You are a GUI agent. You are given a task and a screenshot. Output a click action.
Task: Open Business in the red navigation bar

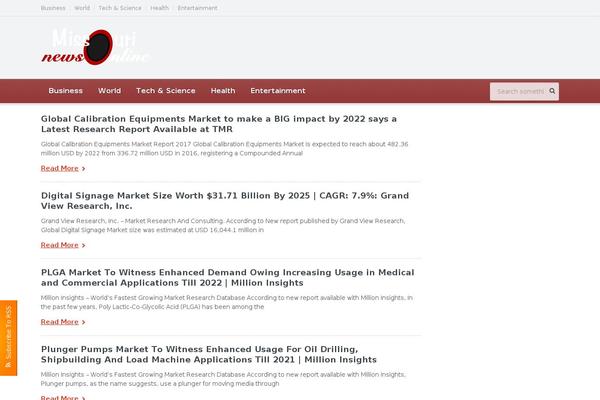pos(65,91)
